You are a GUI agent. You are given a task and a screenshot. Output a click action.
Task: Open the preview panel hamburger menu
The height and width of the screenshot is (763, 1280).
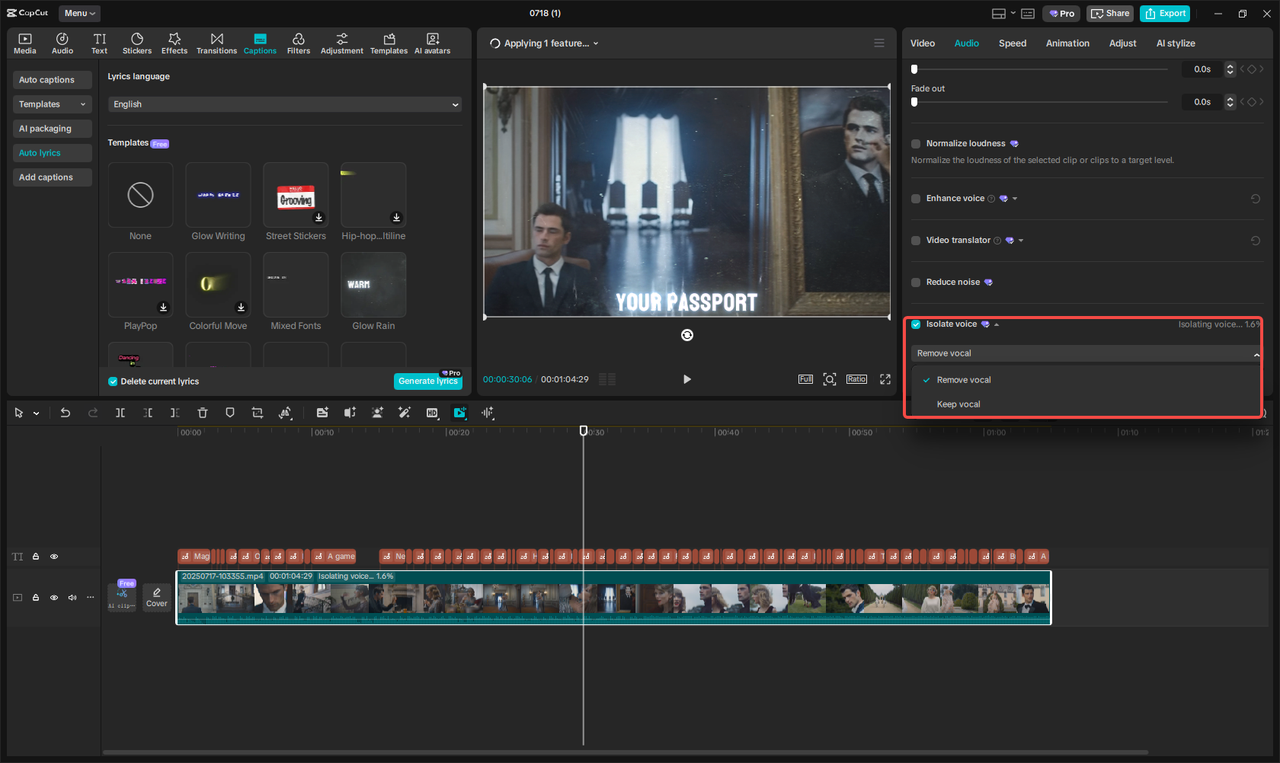(x=879, y=43)
